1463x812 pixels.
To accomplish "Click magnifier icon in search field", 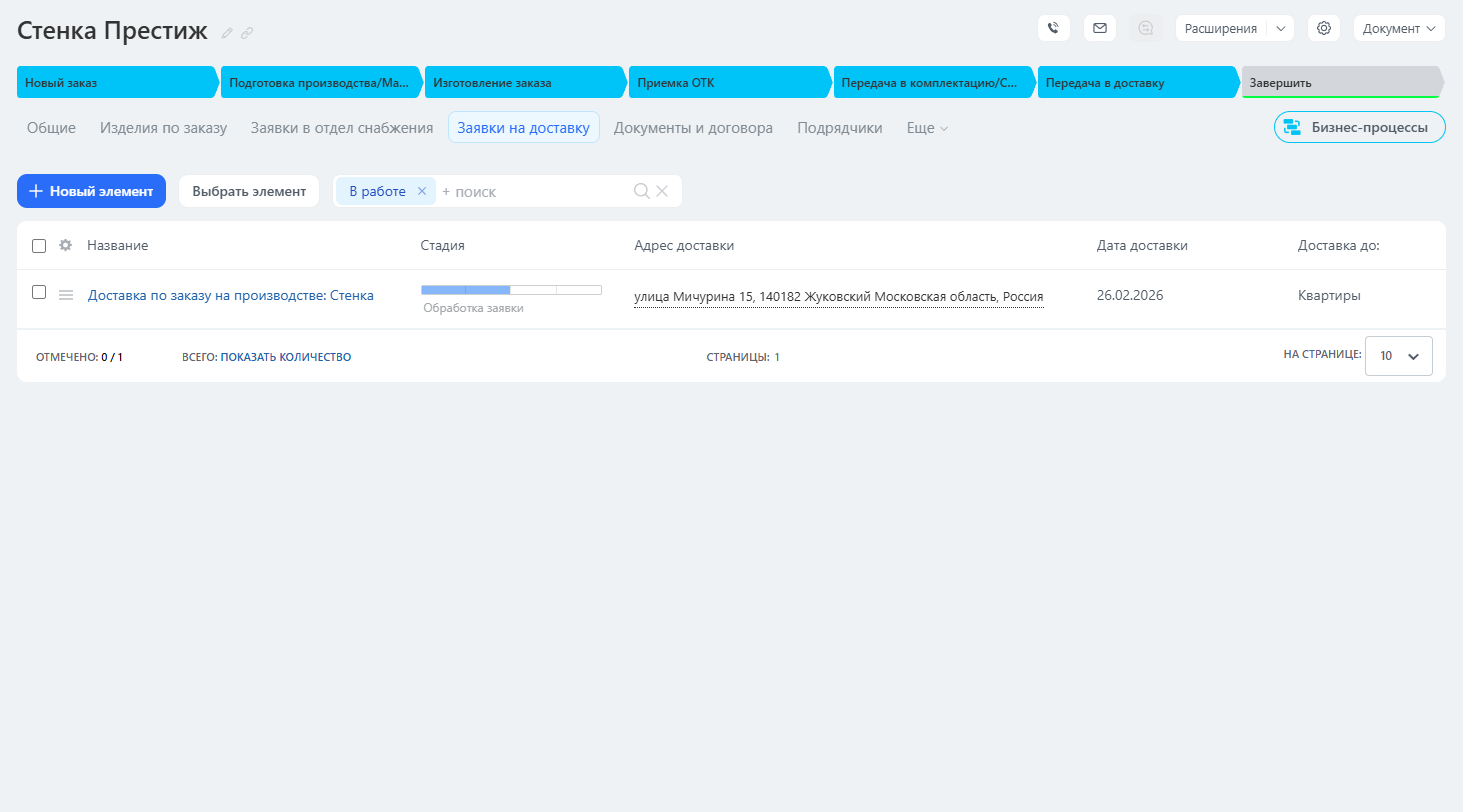I will pyautogui.click(x=642, y=191).
